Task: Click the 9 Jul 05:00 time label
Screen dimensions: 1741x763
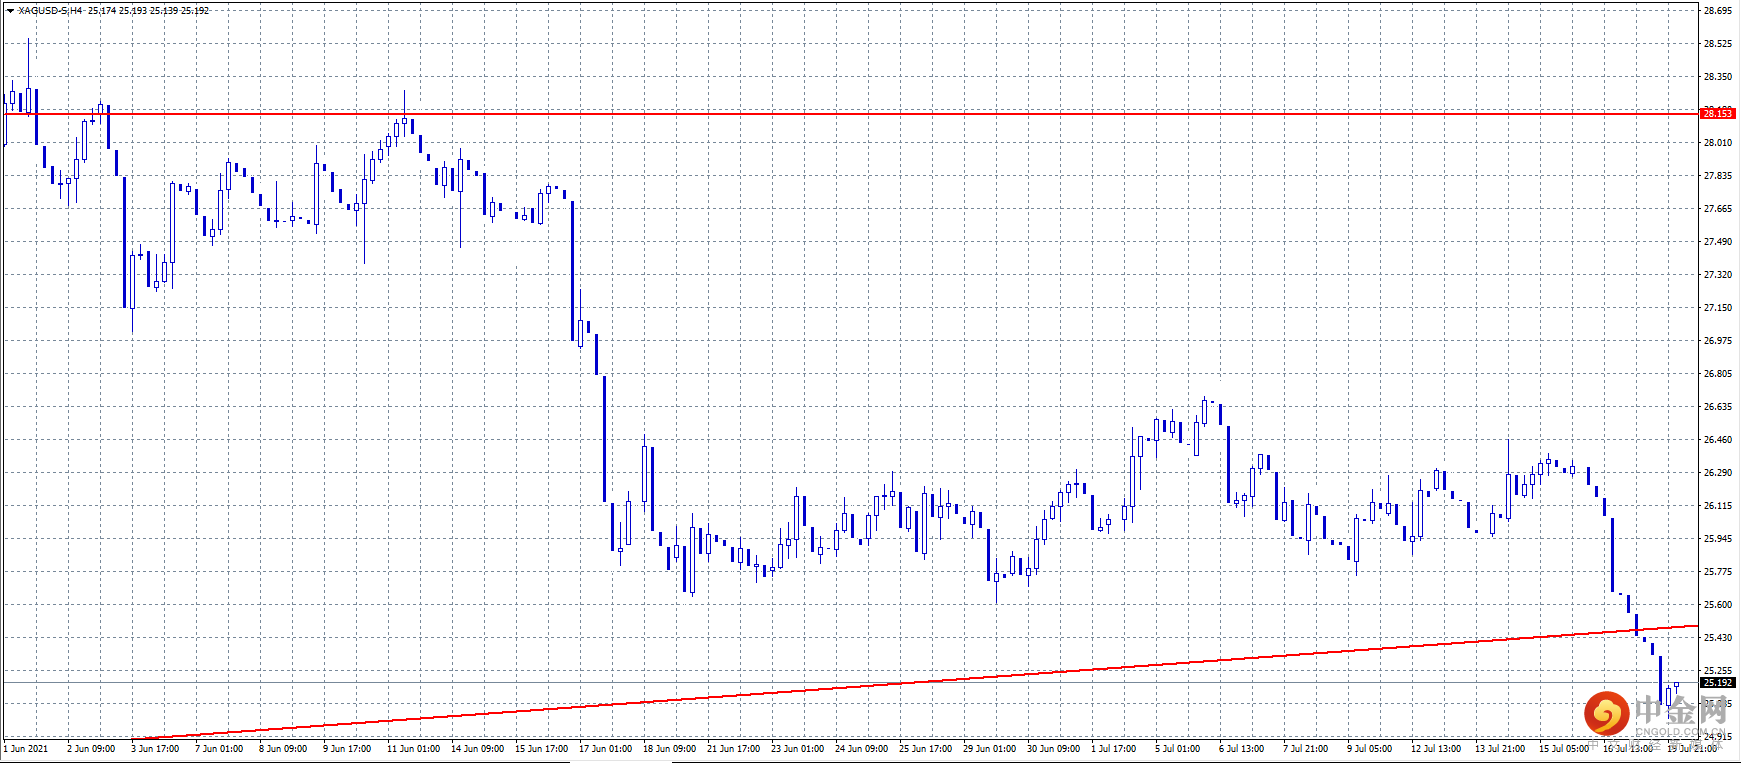Action: click(1369, 749)
